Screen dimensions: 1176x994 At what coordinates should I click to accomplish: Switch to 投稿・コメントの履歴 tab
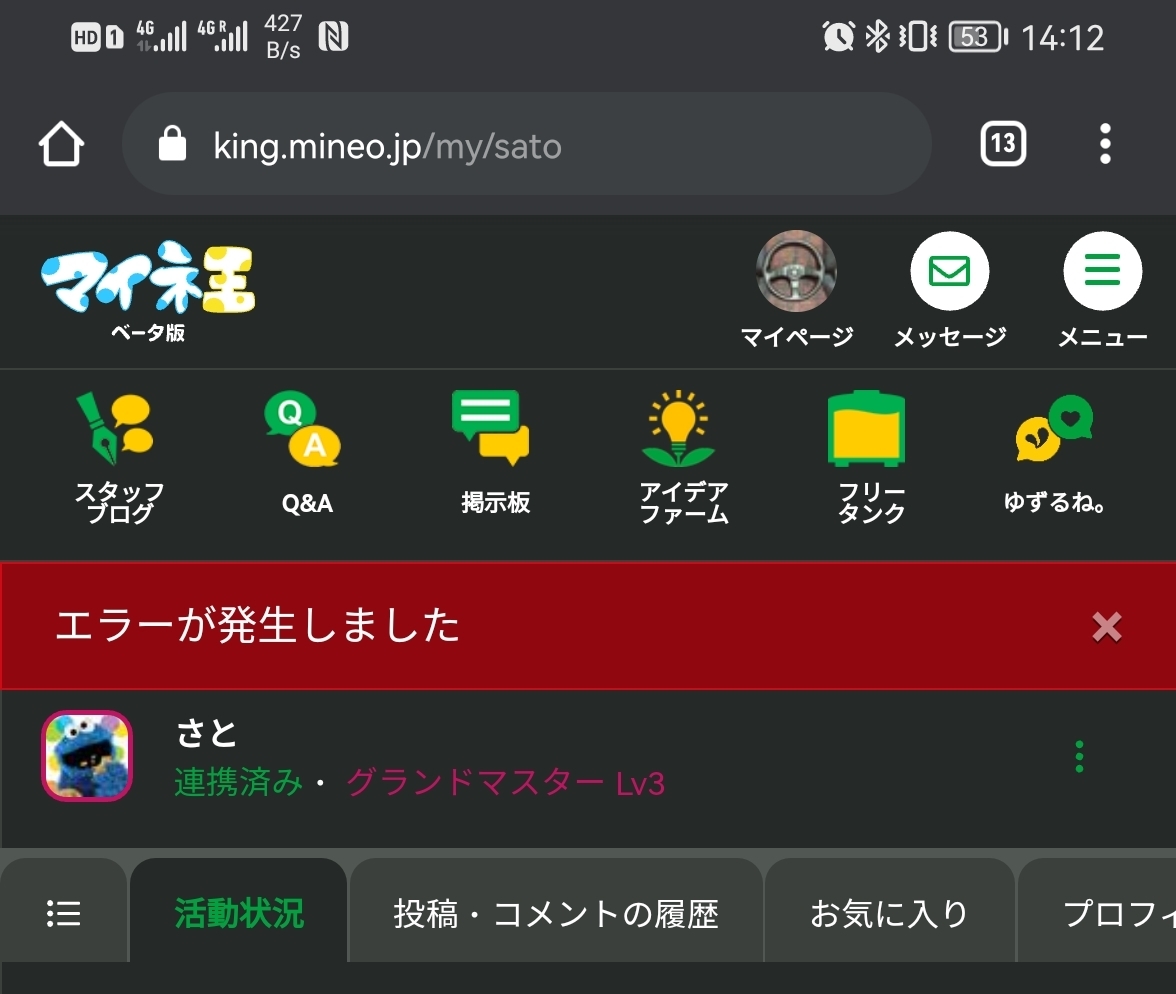tap(556, 913)
